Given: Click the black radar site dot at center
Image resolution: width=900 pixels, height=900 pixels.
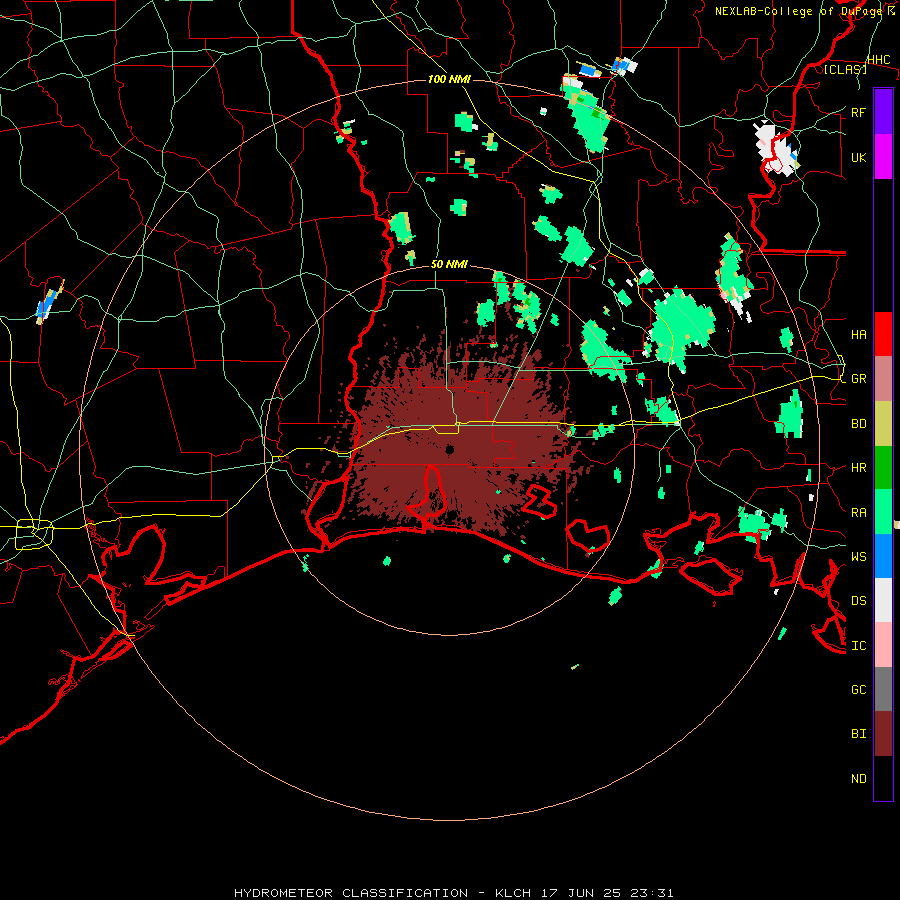Looking at the screenshot, I should pyautogui.click(x=449, y=449).
